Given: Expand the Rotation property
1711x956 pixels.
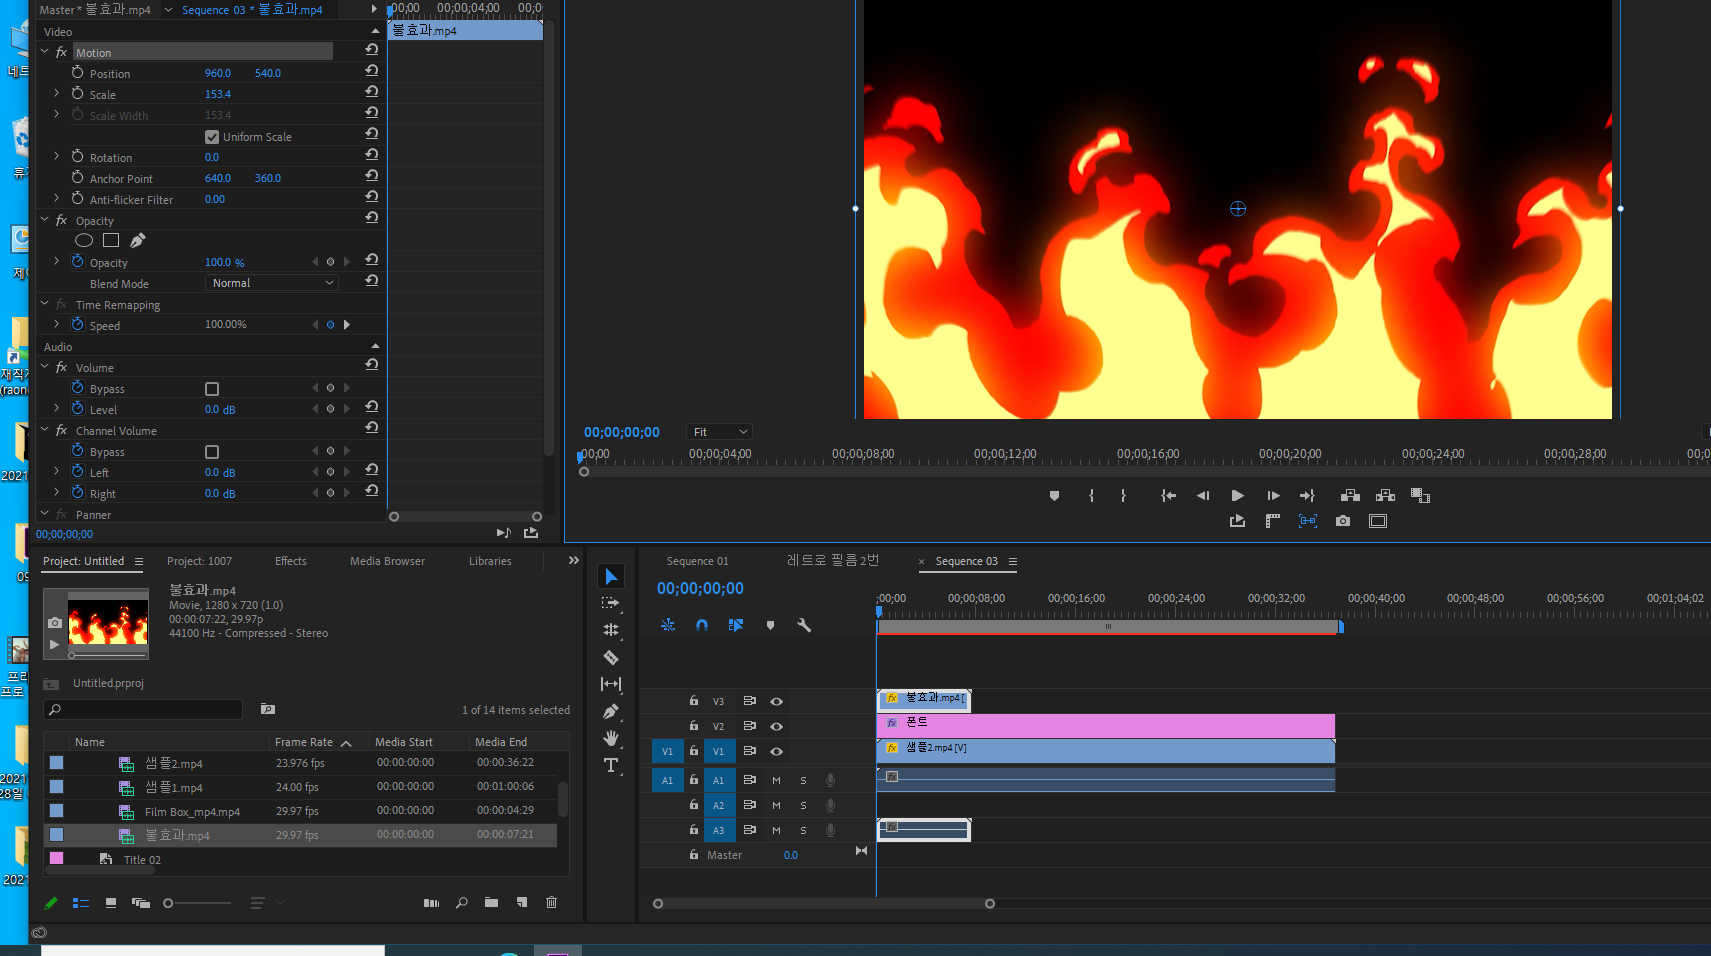Looking at the screenshot, I should pyautogui.click(x=56, y=157).
